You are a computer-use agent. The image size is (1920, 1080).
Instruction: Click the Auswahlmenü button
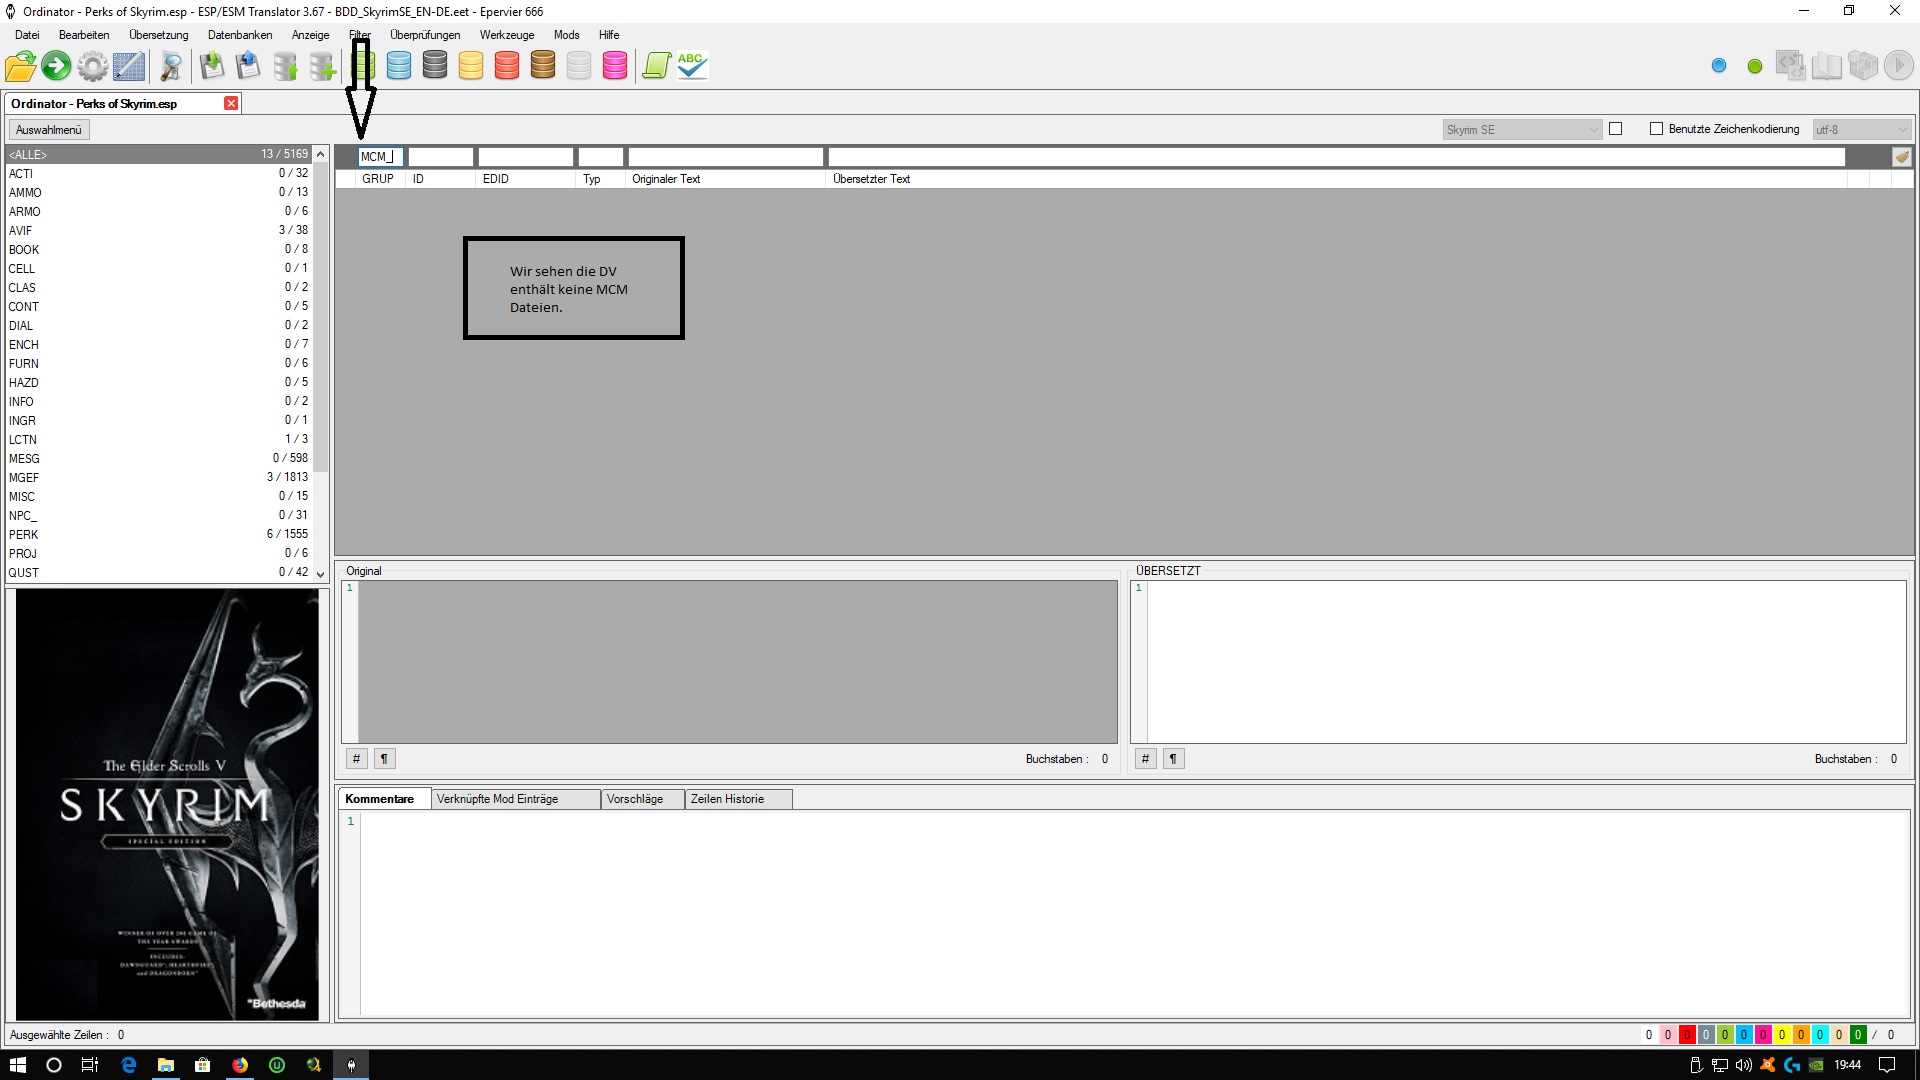click(49, 130)
